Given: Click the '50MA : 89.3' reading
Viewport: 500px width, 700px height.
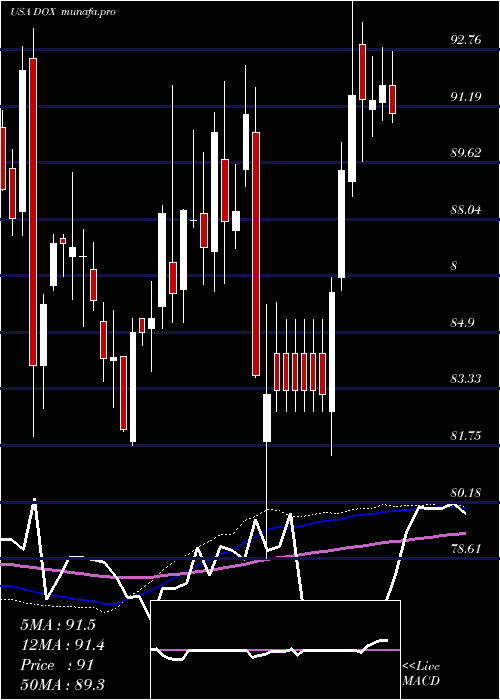Looking at the screenshot, I should (62, 684).
